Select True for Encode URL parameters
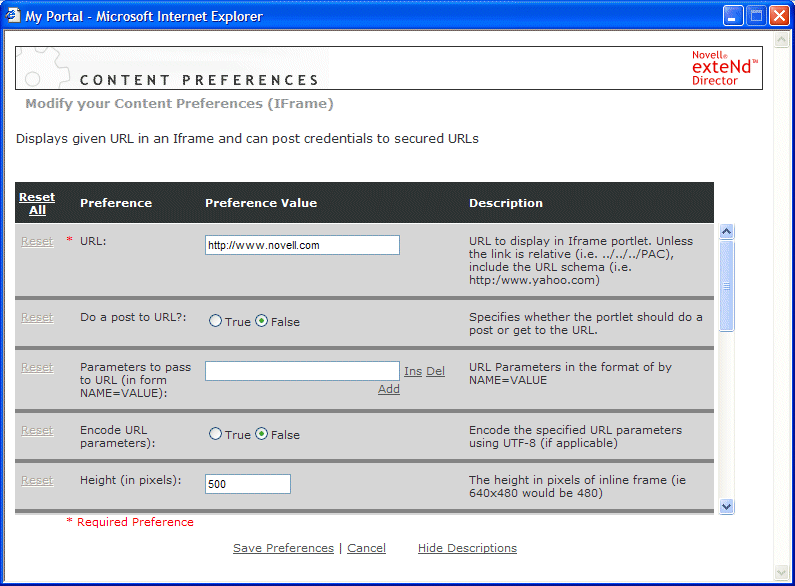This screenshot has height=586, width=795. point(215,434)
